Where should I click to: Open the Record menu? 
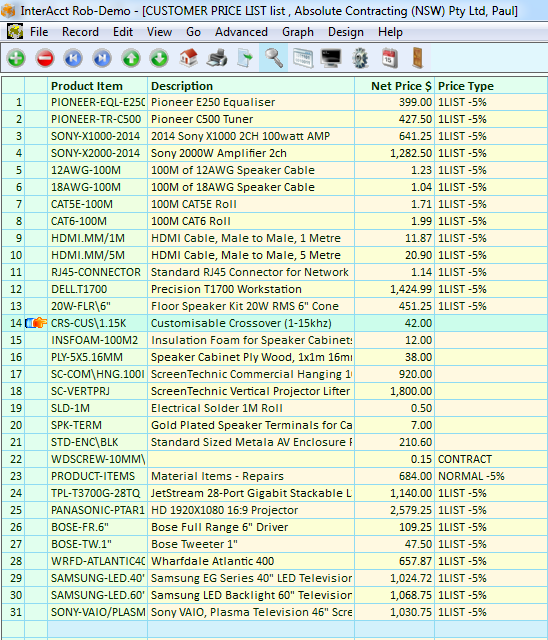pyautogui.click(x=80, y=32)
